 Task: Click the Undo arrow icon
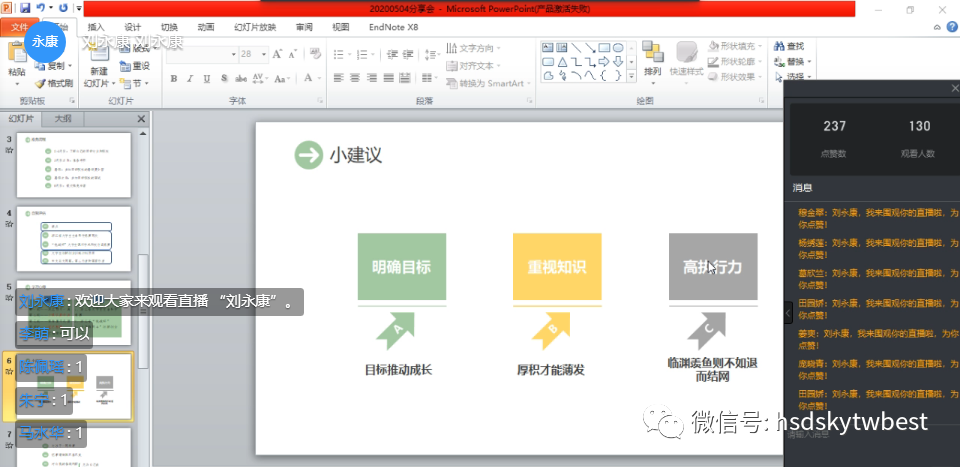click(42, 8)
